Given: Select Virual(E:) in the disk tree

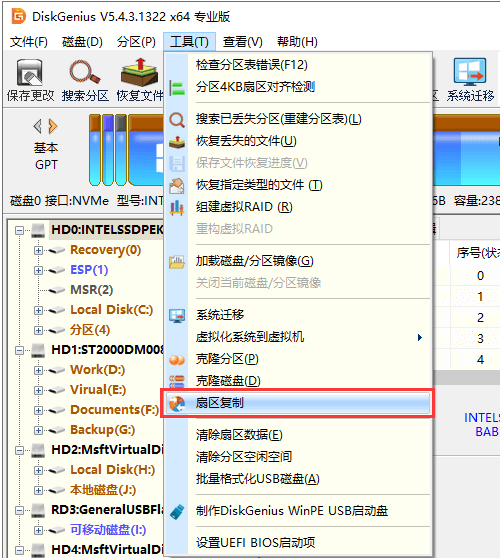Looking at the screenshot, I should (x=98, y=390).
